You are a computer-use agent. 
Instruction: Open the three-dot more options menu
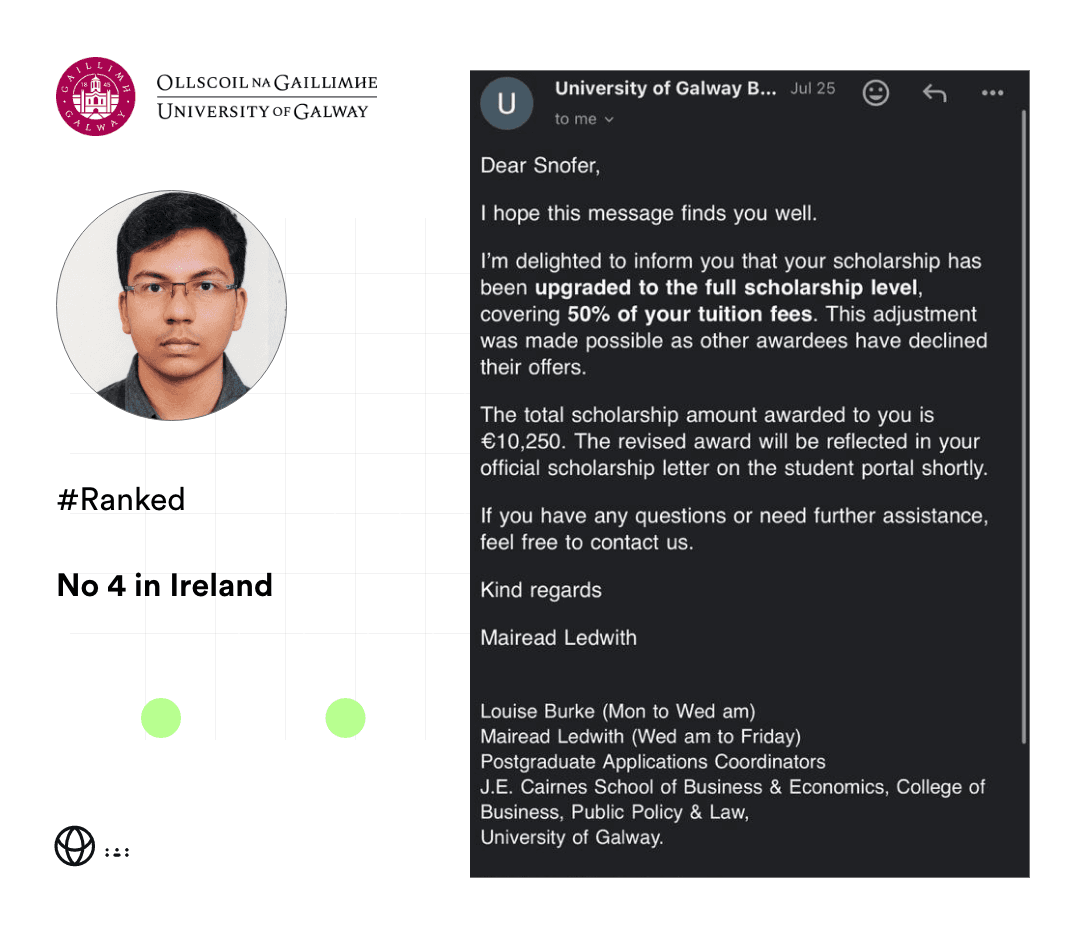pos(992,92)
